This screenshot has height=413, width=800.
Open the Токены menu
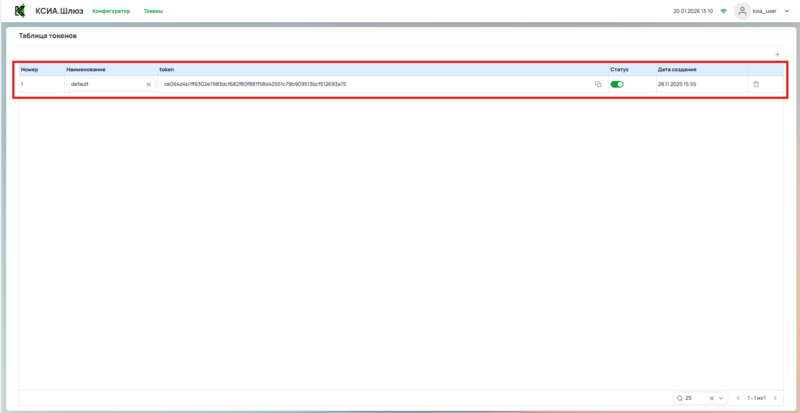click(x=153, y=11)
